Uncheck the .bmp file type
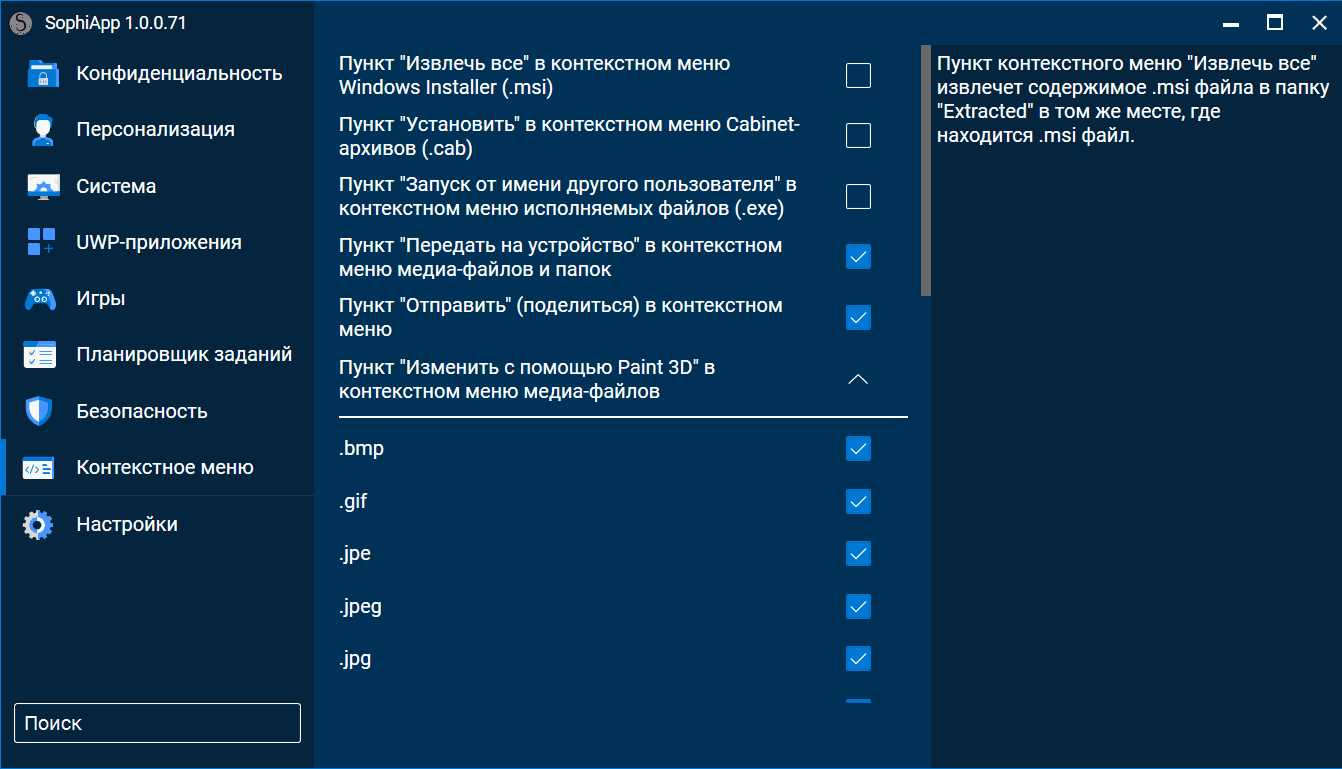The width and height of the screenshot is (1342, 769). 858,449
